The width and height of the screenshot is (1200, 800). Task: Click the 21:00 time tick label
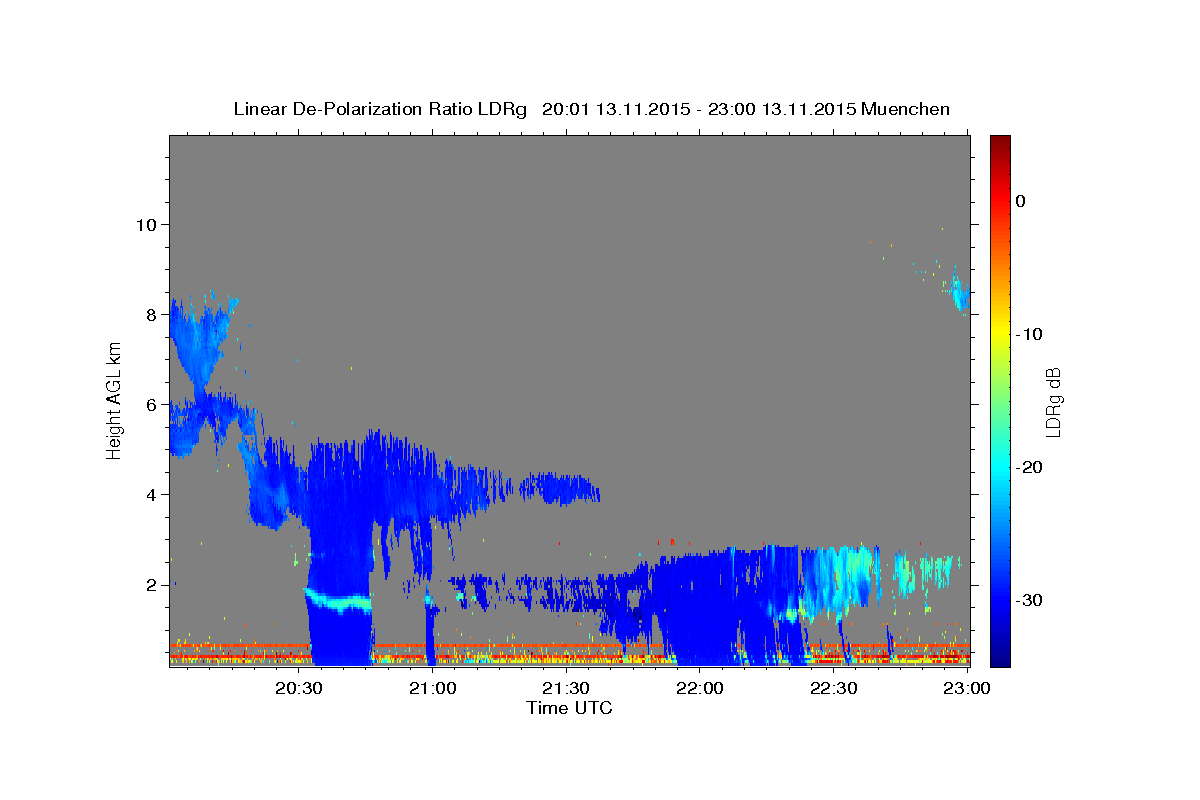pos(432,689)
